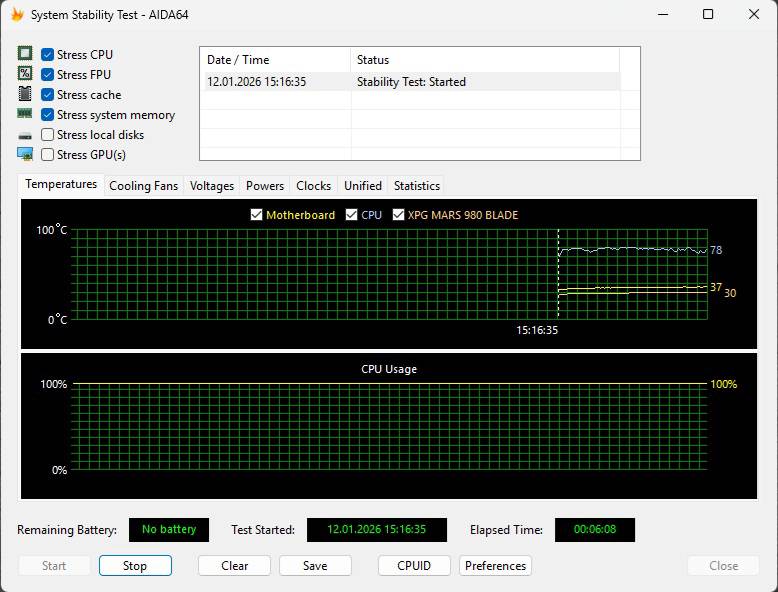Select the Statistics tab
This screenshot has height=592, width=778.
point(416,186)
